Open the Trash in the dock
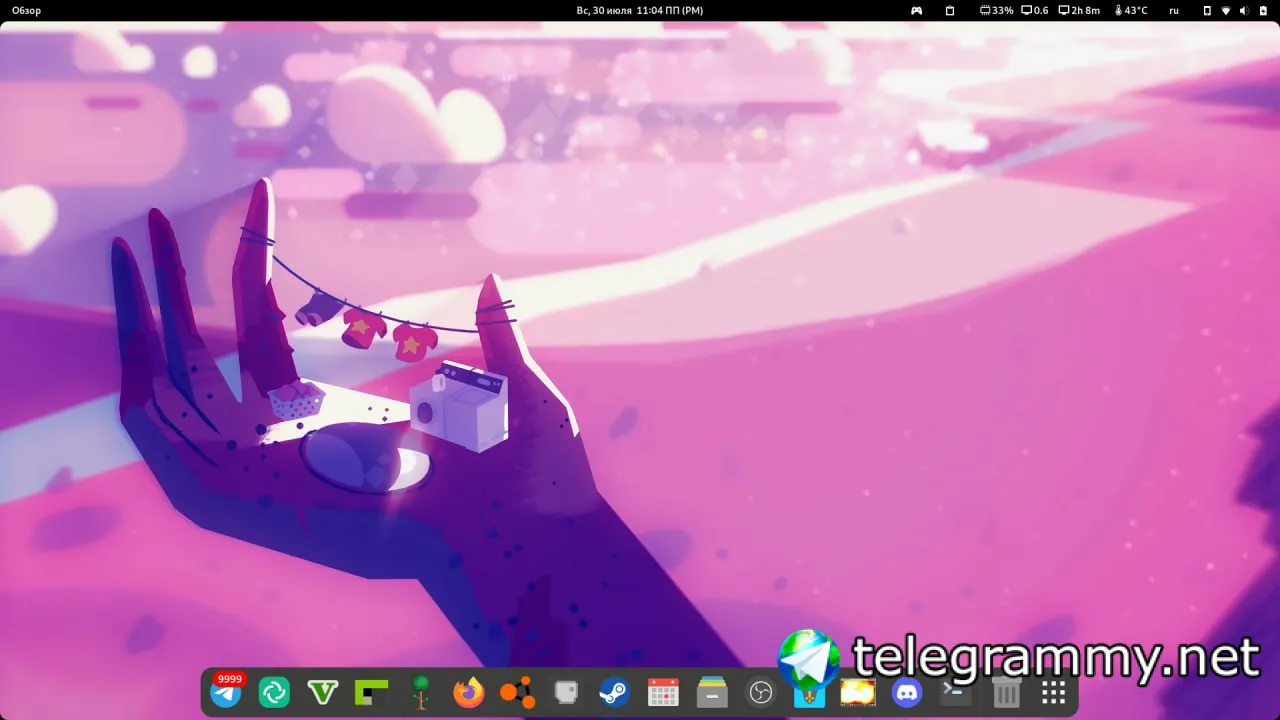 click(1005, 692)
